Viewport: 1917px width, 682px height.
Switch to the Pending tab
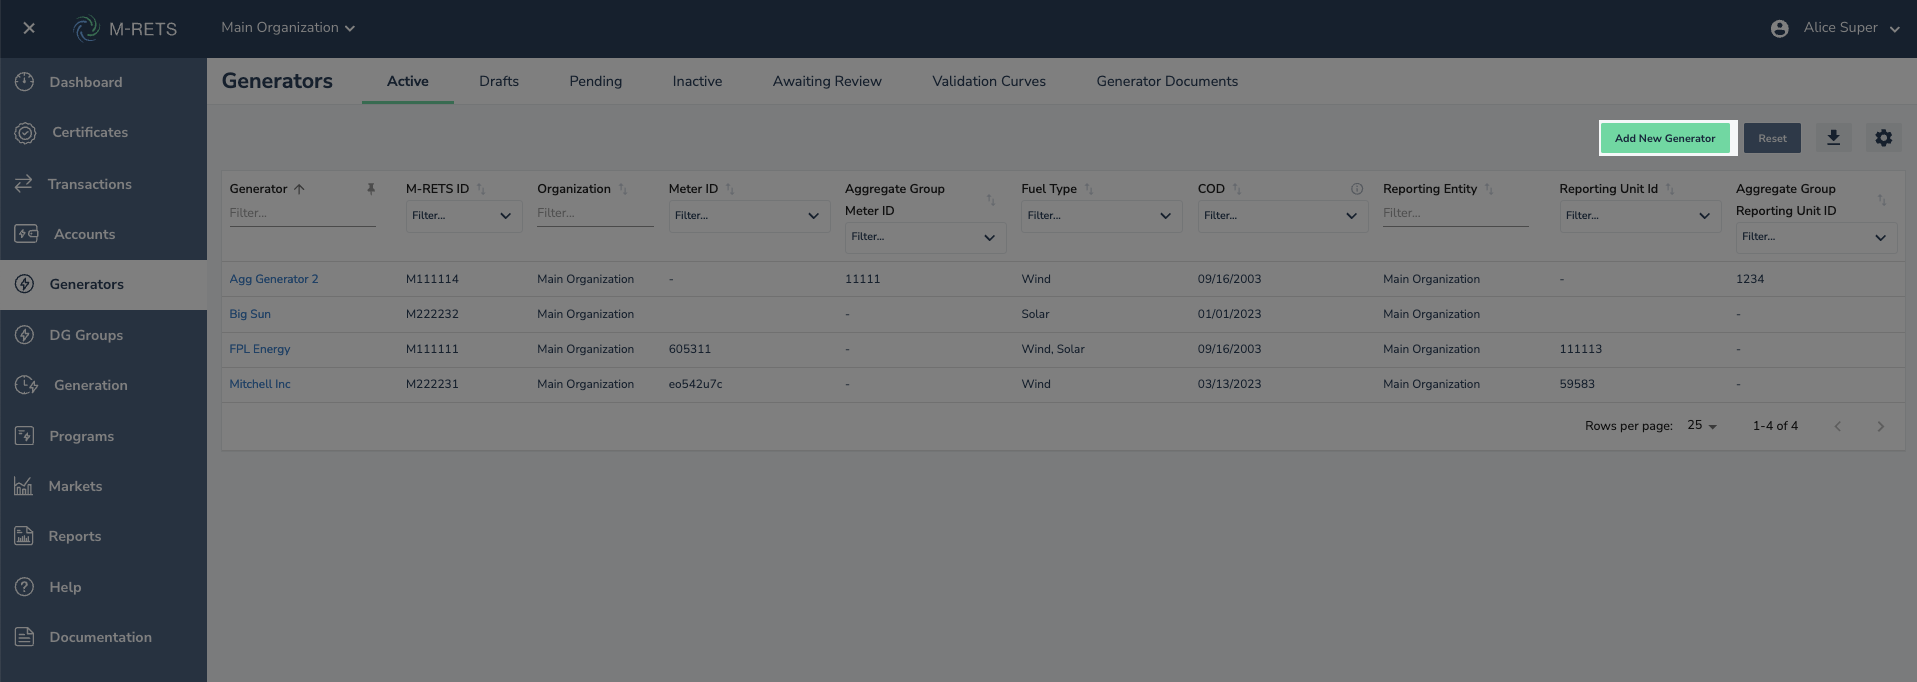pos(596,81)
